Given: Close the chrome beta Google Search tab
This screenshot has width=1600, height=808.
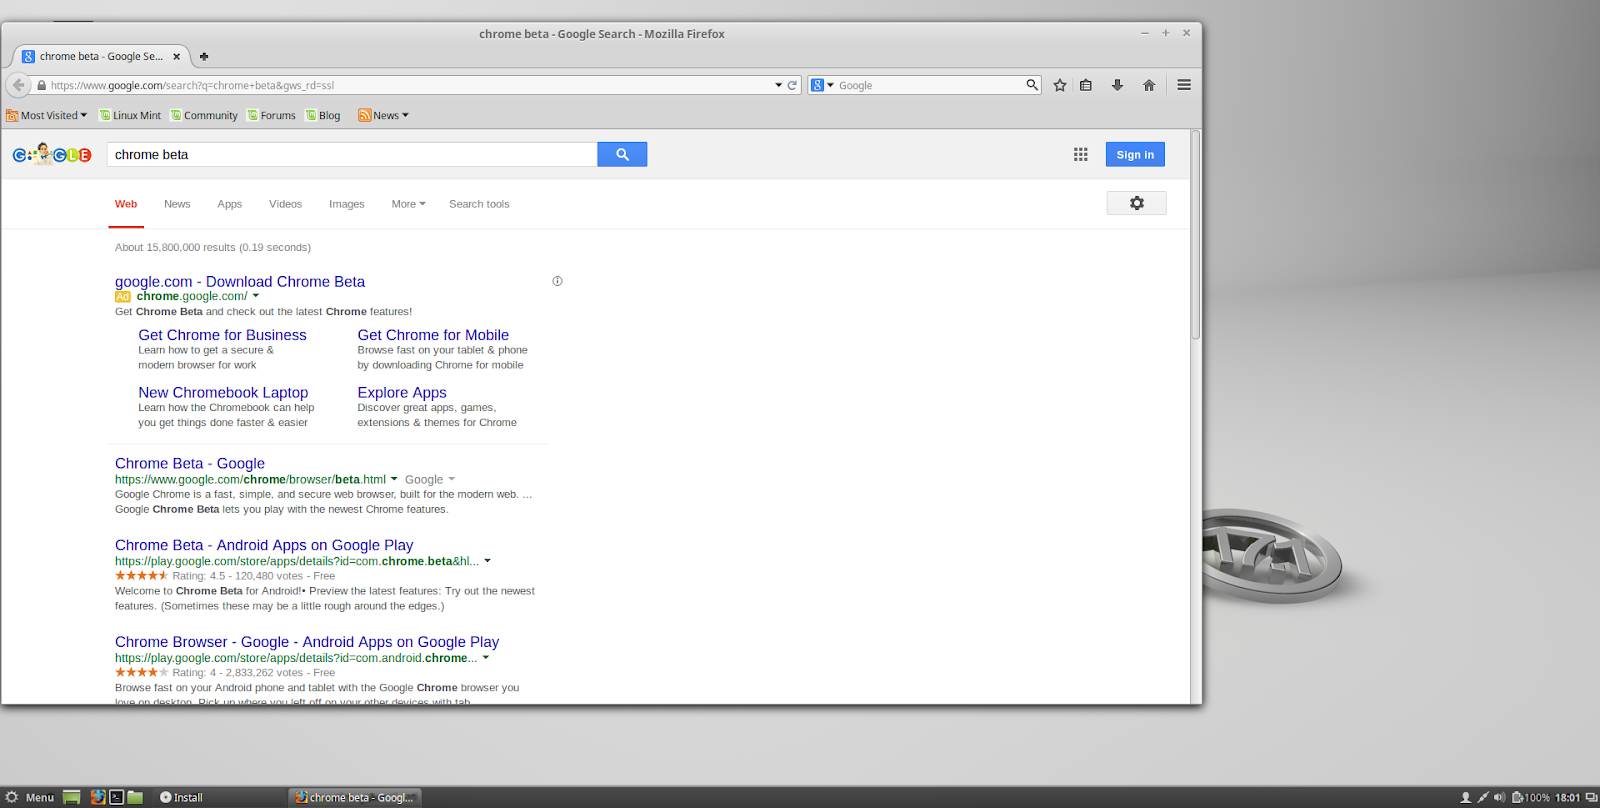Looking at the screenshot, I should tap(177, 57).
